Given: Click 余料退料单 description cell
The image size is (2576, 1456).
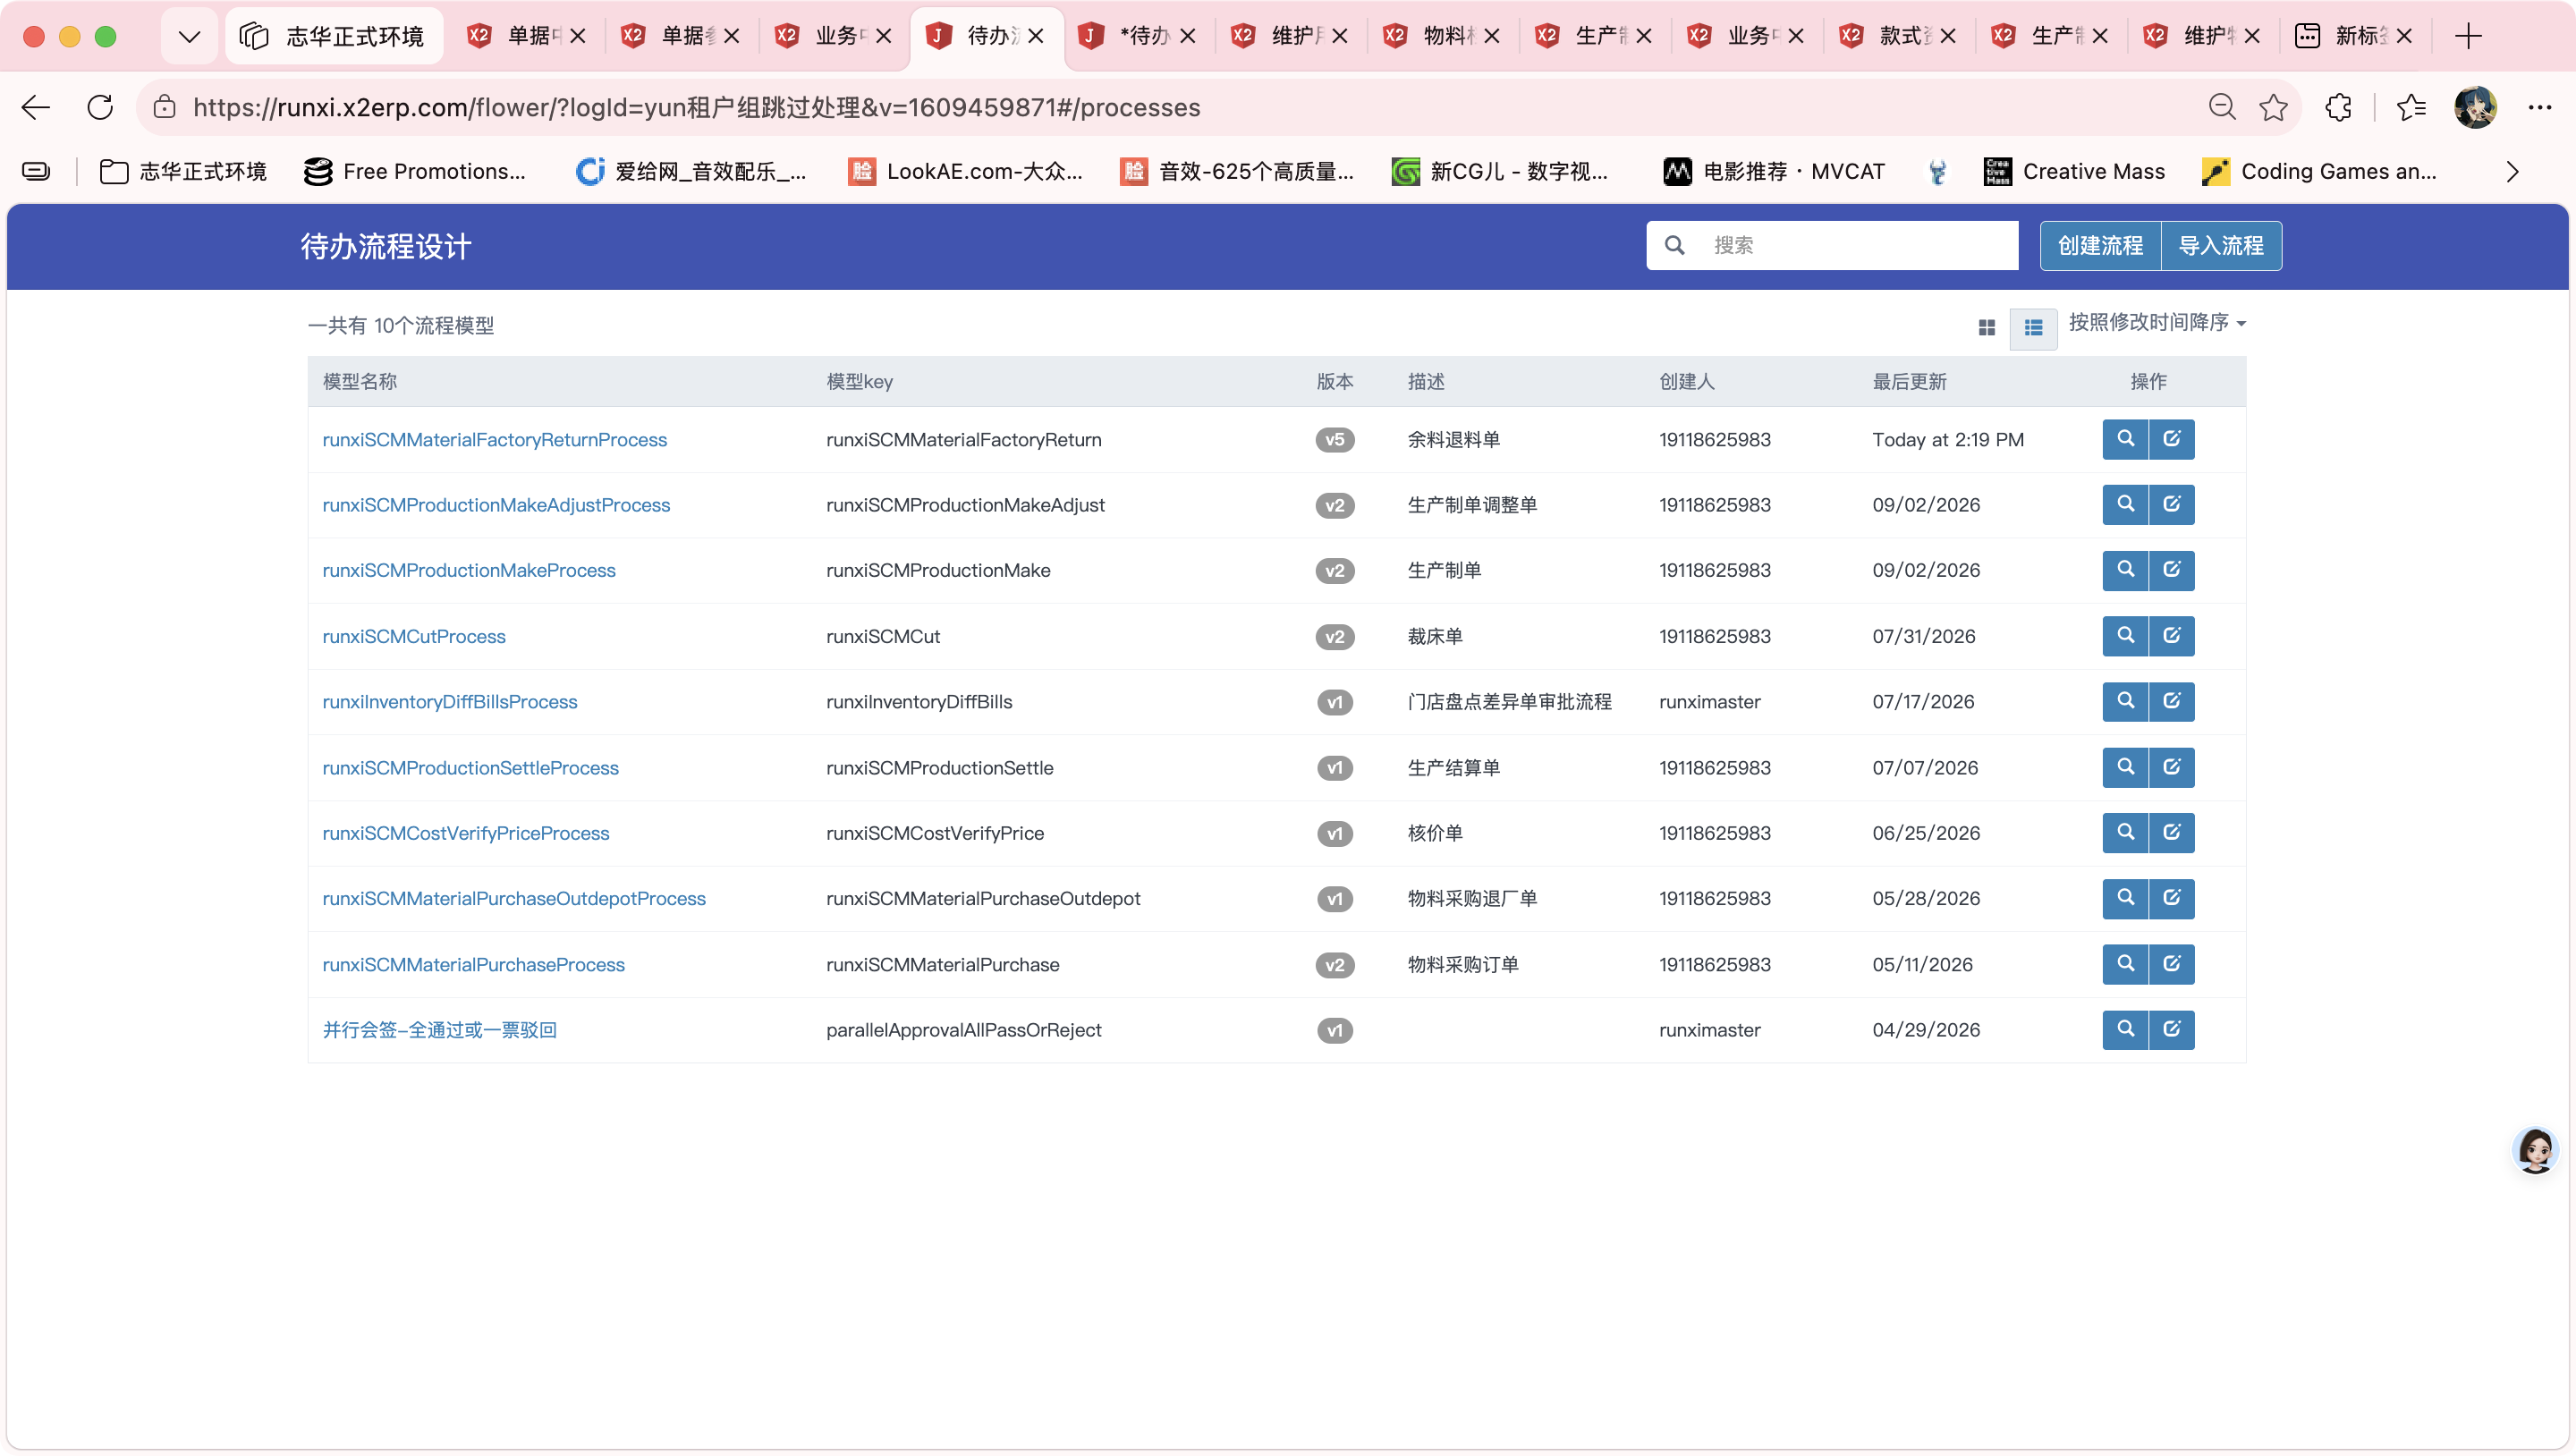Looking at the screenshot, I should pos(1453,440).
